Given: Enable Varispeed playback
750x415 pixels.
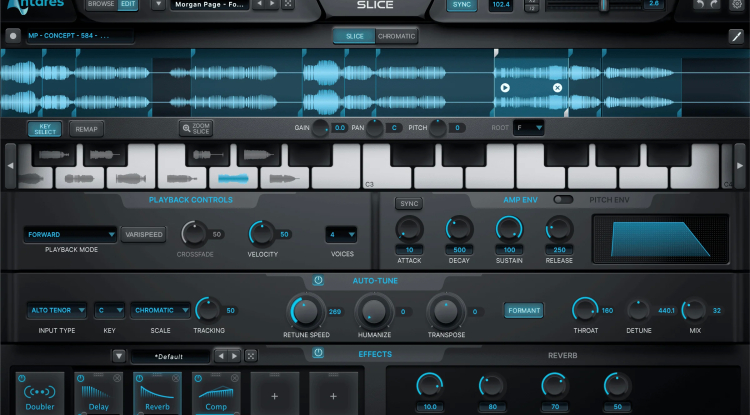Looking at the screenshot, I should point(143,234).
